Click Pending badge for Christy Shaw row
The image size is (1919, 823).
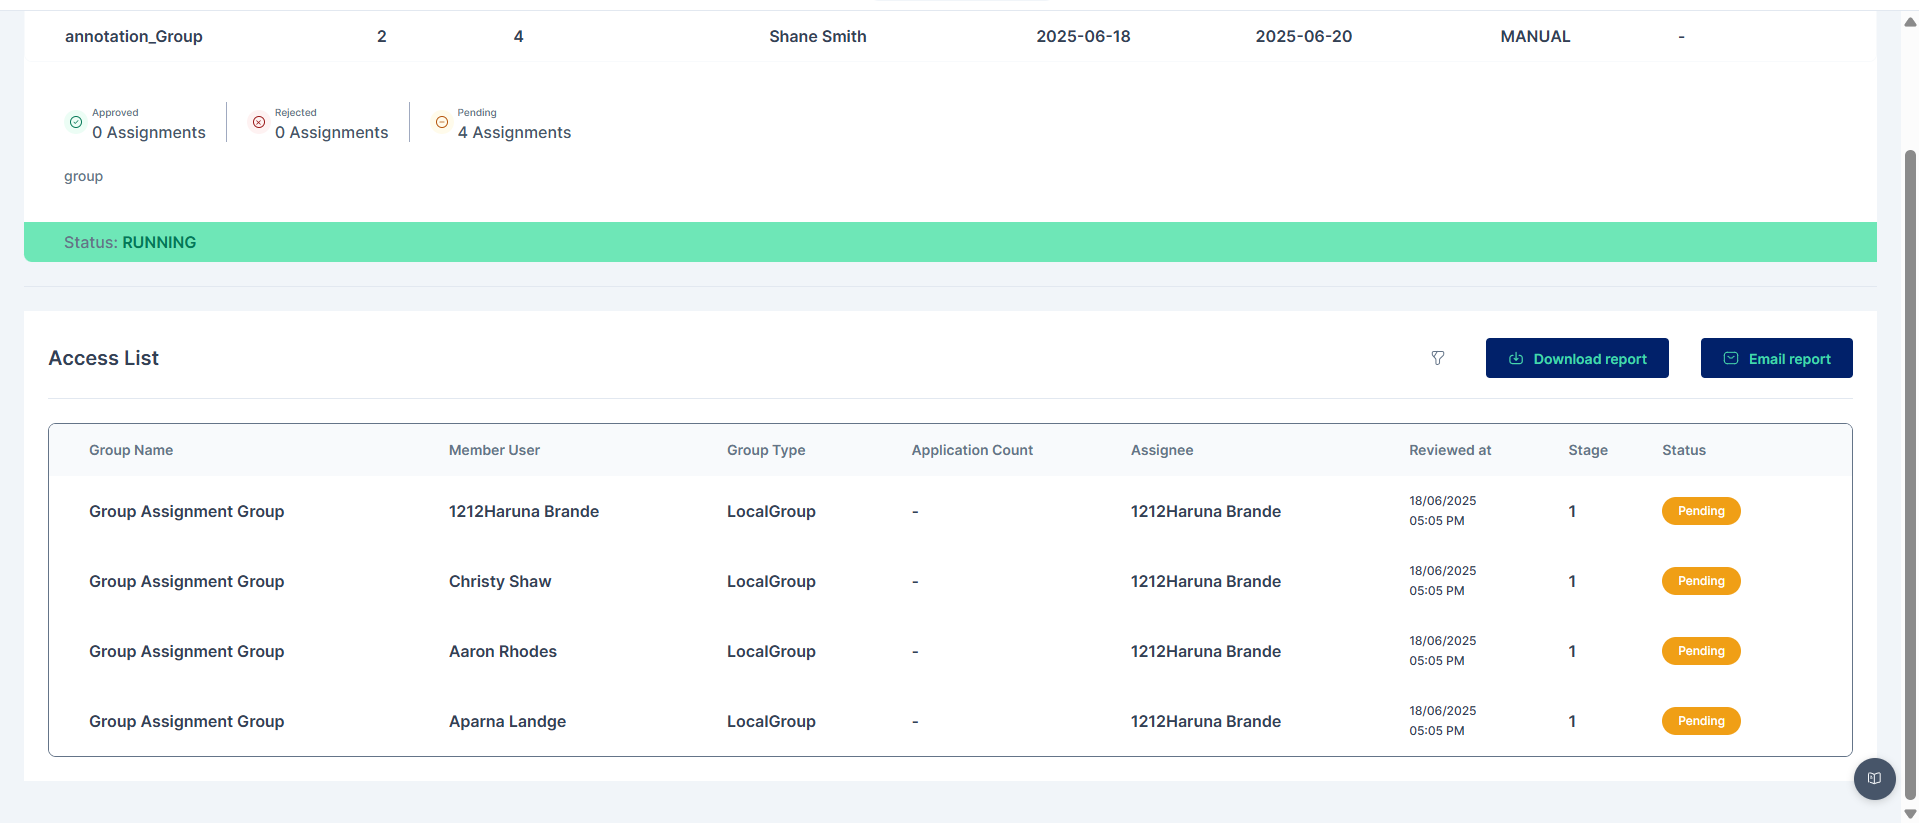1700,581
